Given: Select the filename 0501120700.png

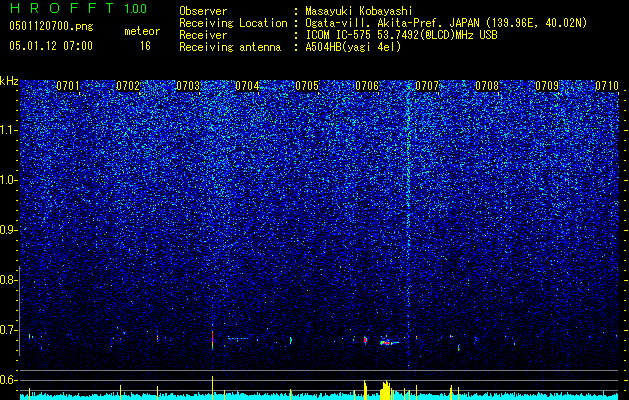Looking at the screenshot, I should tap(51, 27).
